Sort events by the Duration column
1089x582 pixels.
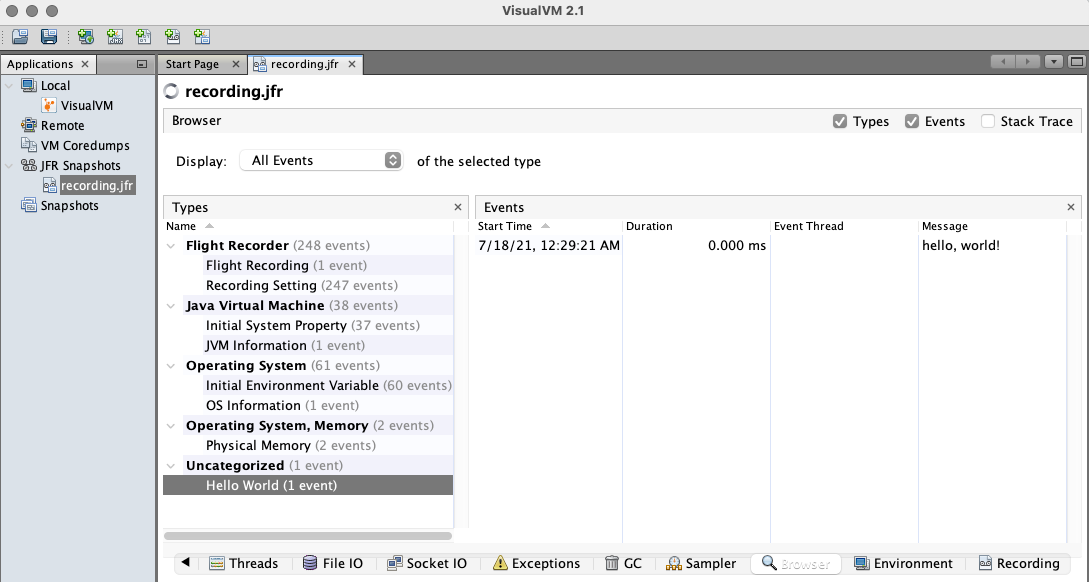click(x=649, y=226)
